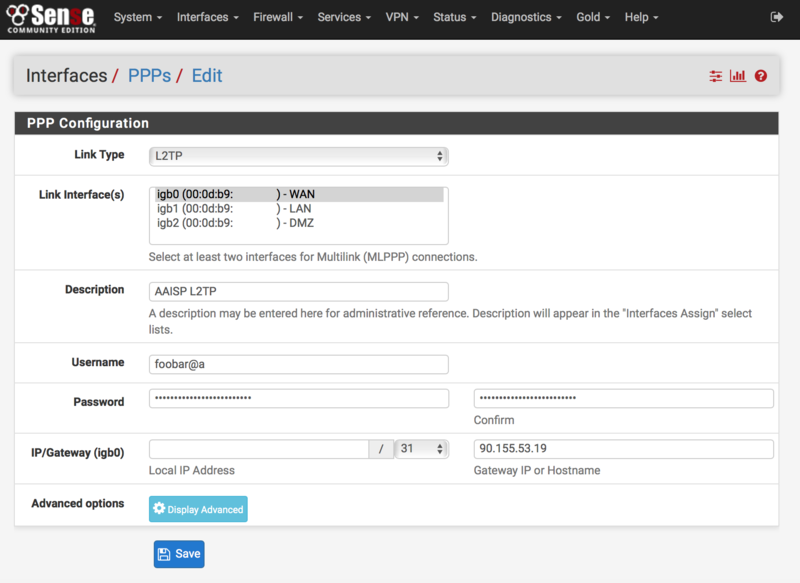The image size is (800, 583).
Task: Click the red help question mark icon
Action: (x=761, y=76)
